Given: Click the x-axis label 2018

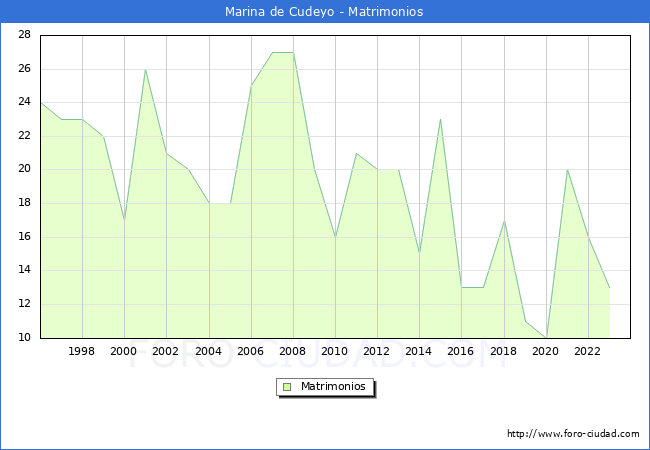Looking at the screenshot, I should pos(504,351).
